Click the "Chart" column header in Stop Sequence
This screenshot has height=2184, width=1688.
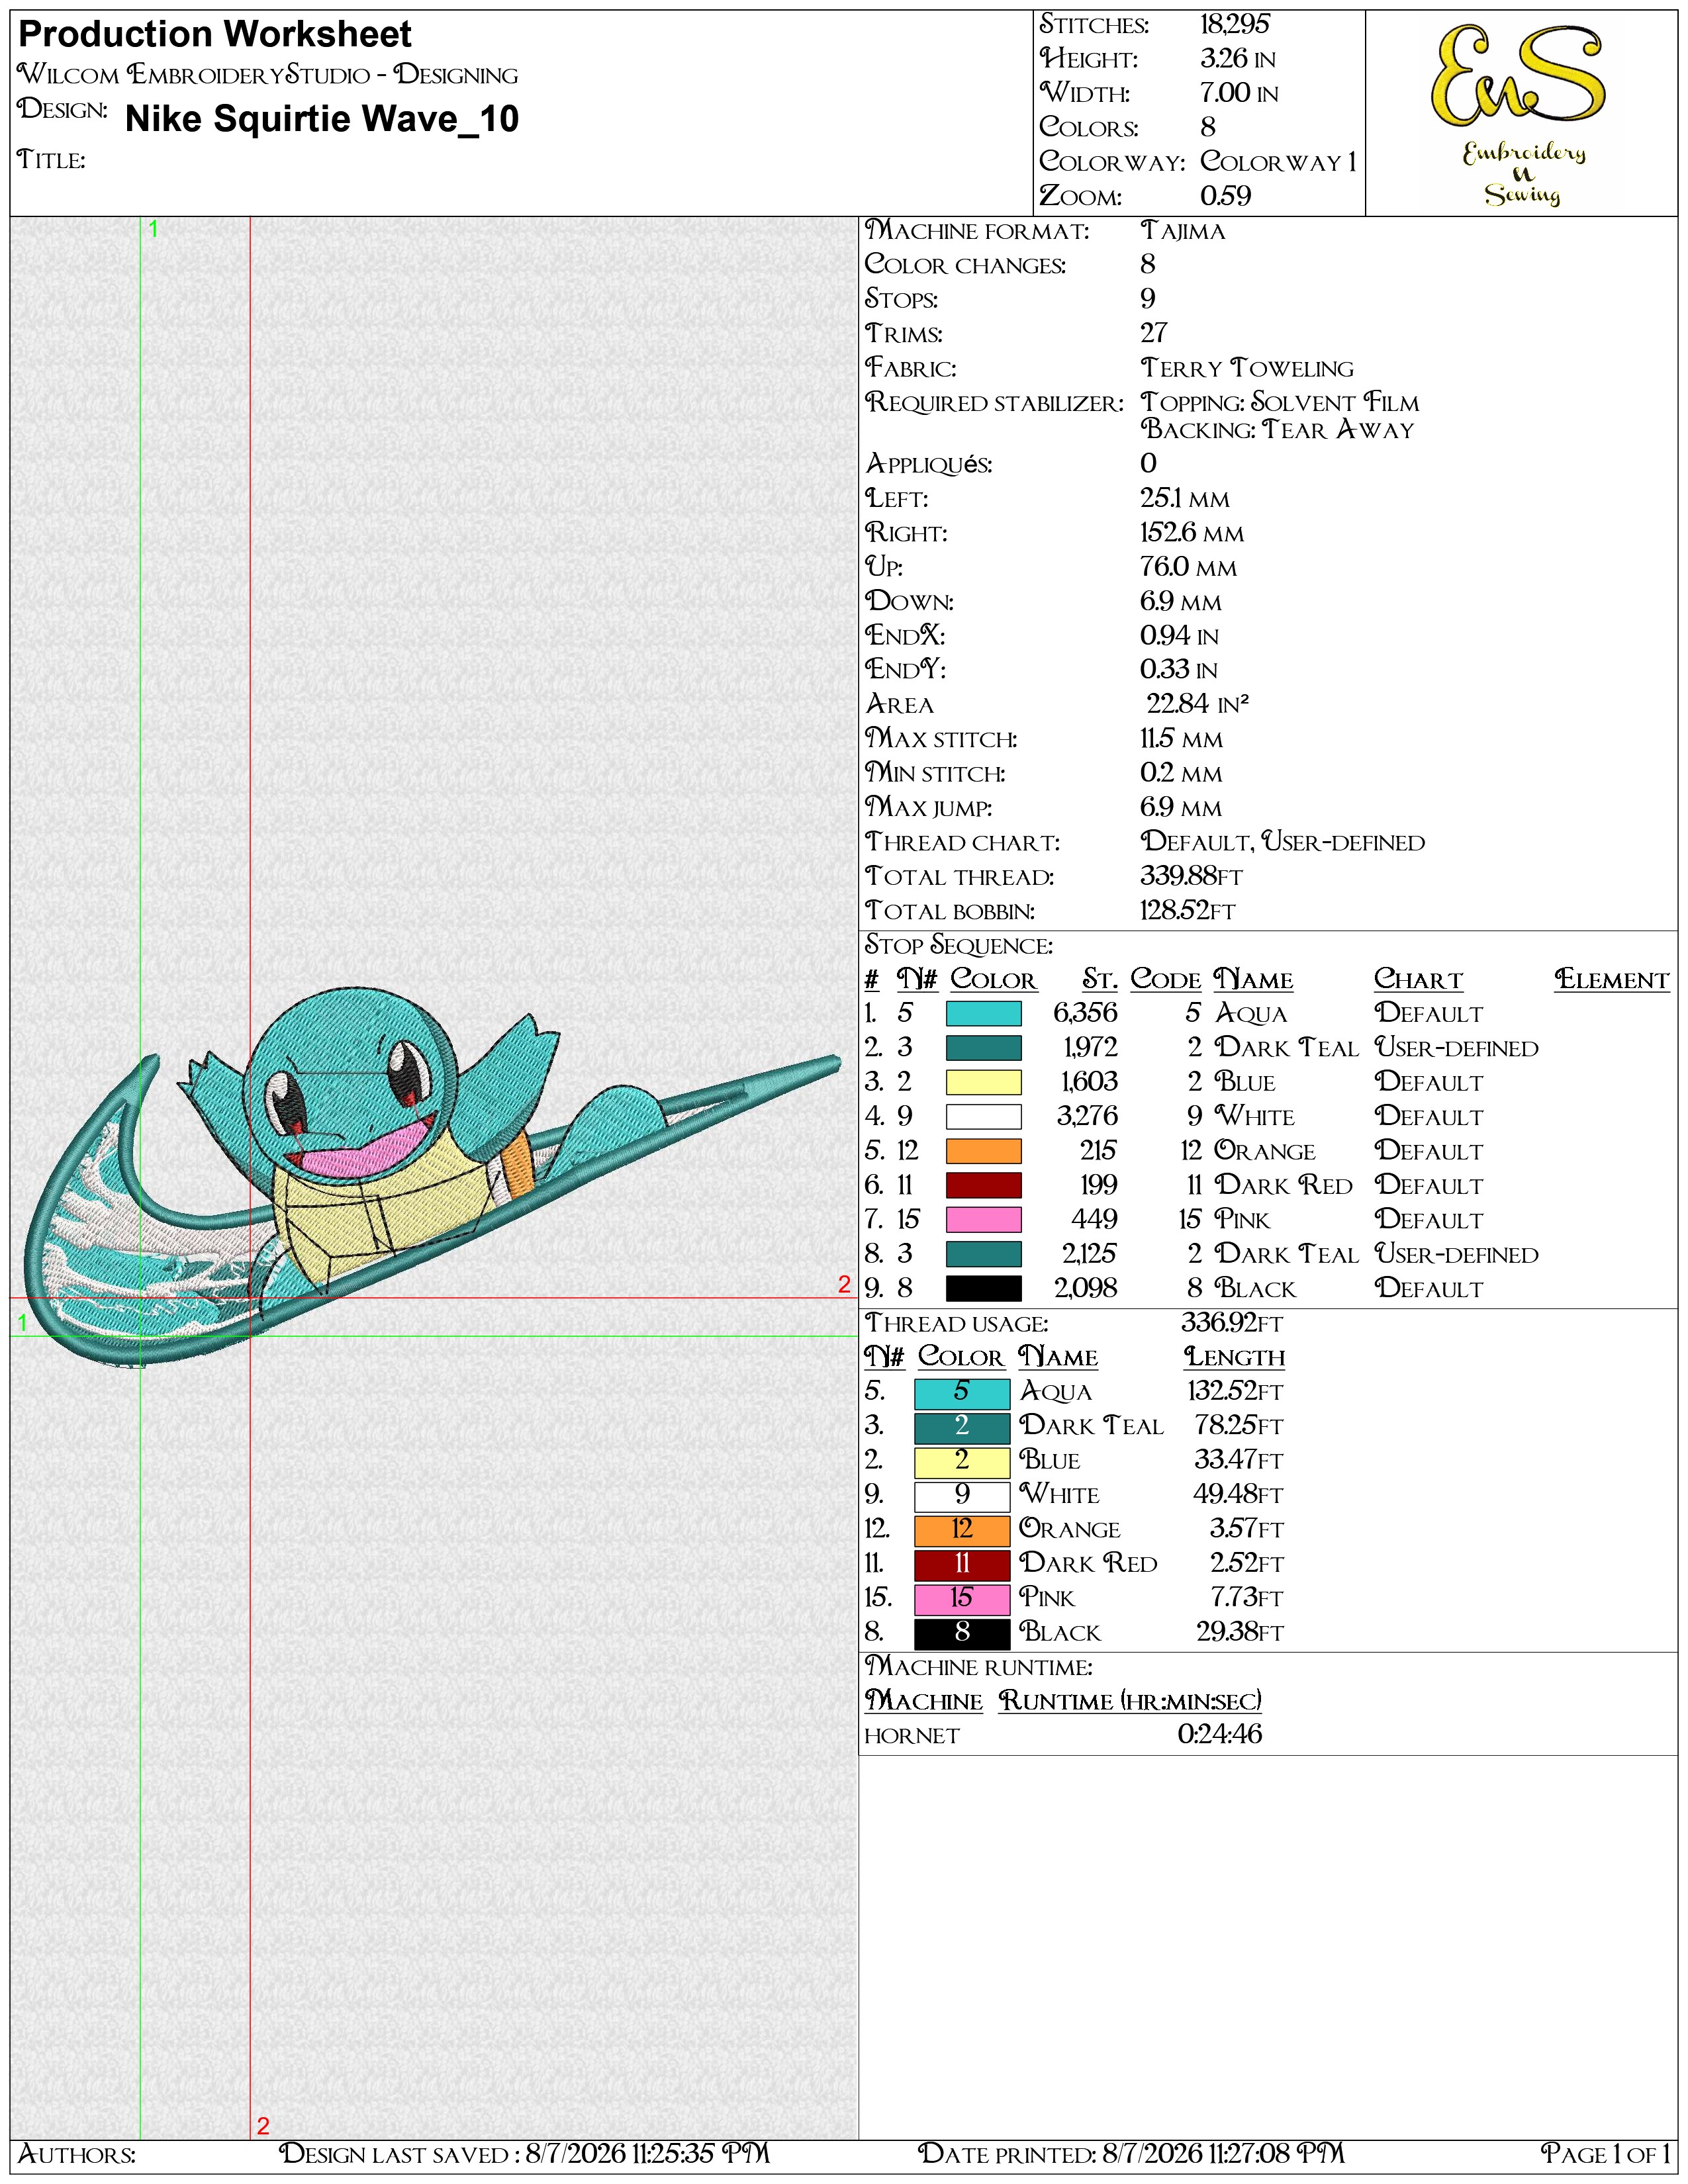click(1418, 980)
